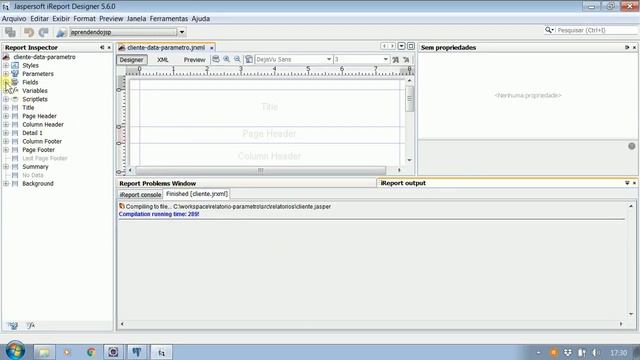Open the Ajuda menu
Viewport: 640px width, 360px height.
tap(200, 19)
